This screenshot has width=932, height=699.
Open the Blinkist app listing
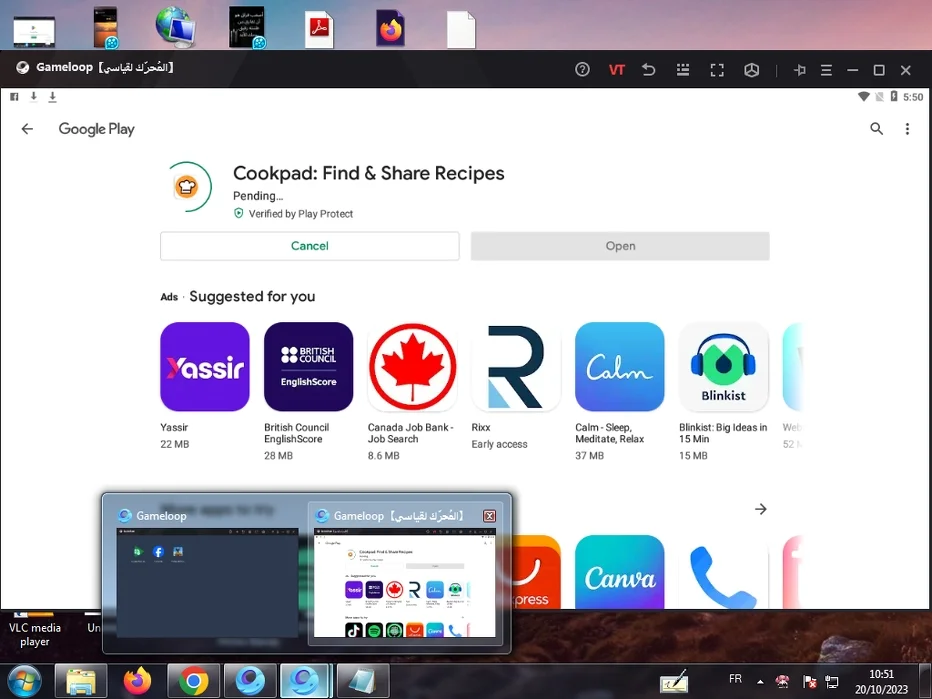click(x=723, y=367)
